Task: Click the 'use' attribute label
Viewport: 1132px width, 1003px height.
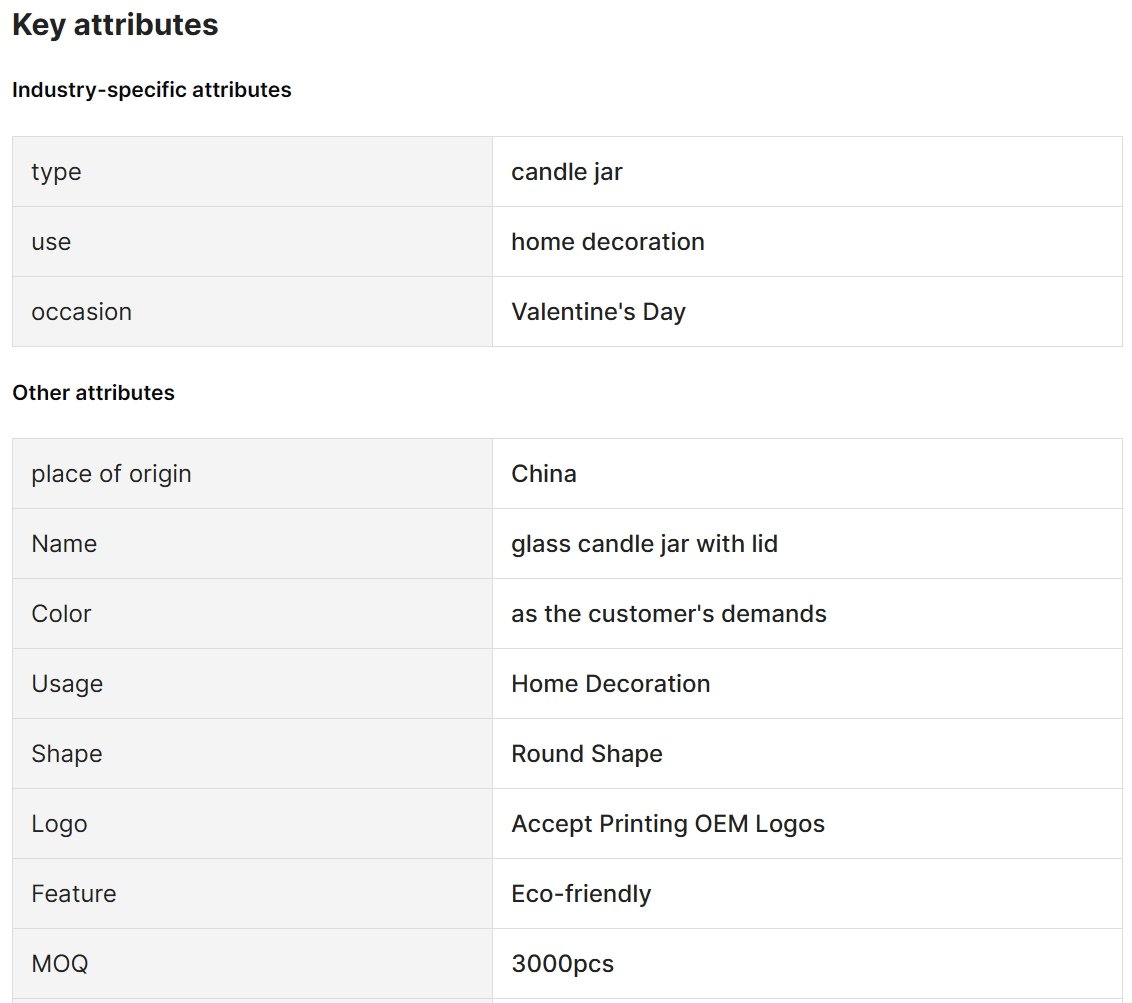Action: tap(51, 242)
